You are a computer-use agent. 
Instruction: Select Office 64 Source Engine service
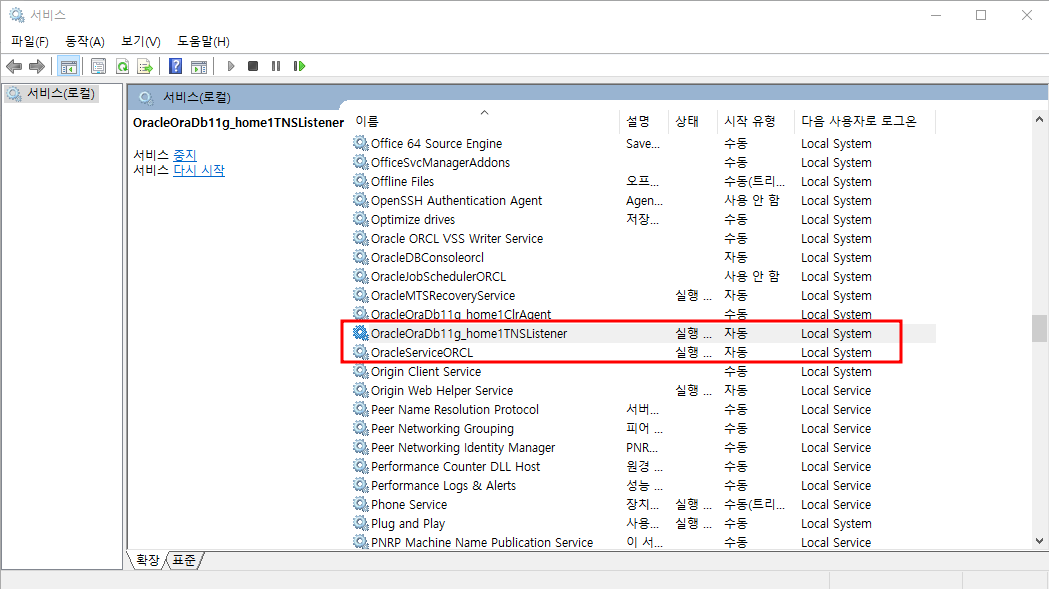click(x=436, y=143)
